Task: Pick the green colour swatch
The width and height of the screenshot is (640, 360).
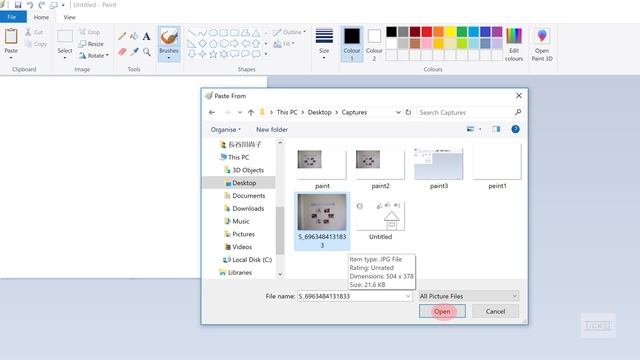Action: [x=462, y=32]
